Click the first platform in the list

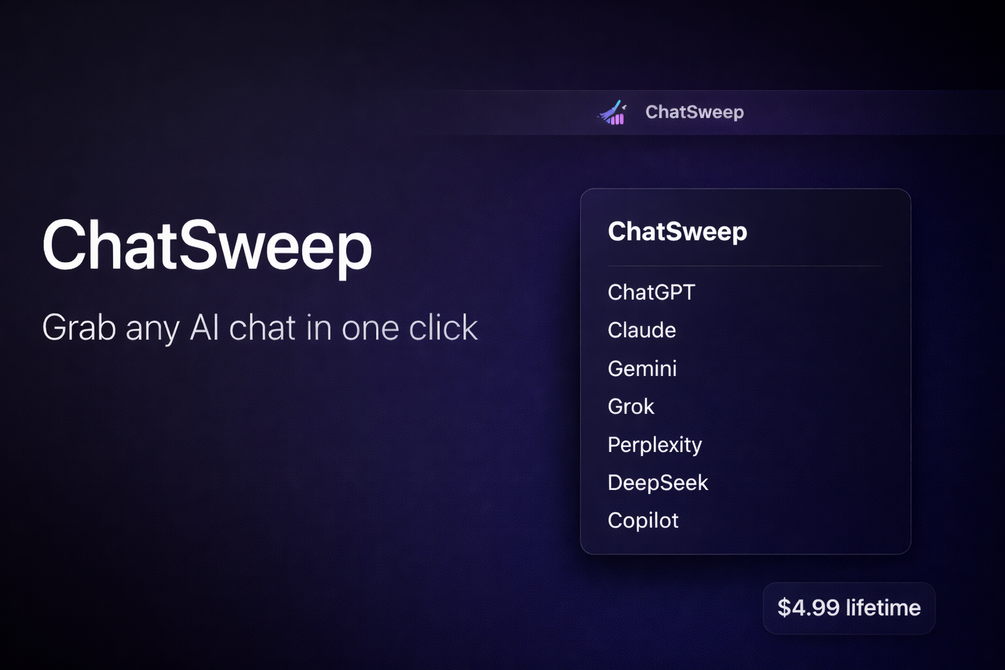651,293
